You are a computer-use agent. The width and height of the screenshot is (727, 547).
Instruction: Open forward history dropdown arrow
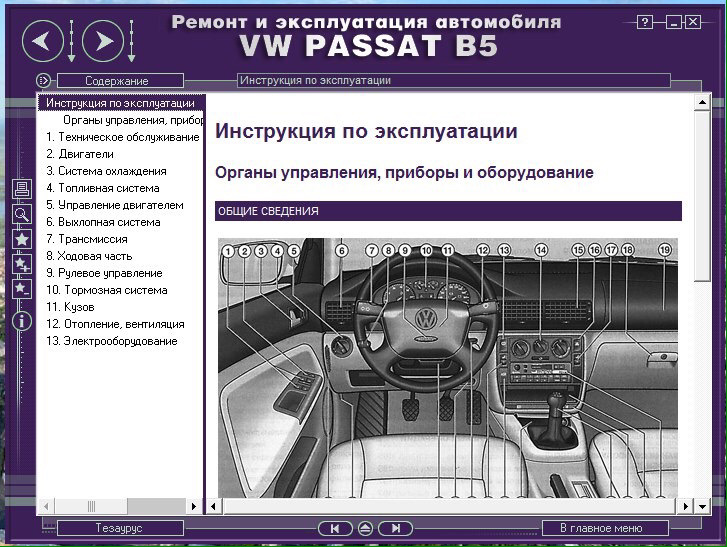pyautogui.click(x=132, y=41)
